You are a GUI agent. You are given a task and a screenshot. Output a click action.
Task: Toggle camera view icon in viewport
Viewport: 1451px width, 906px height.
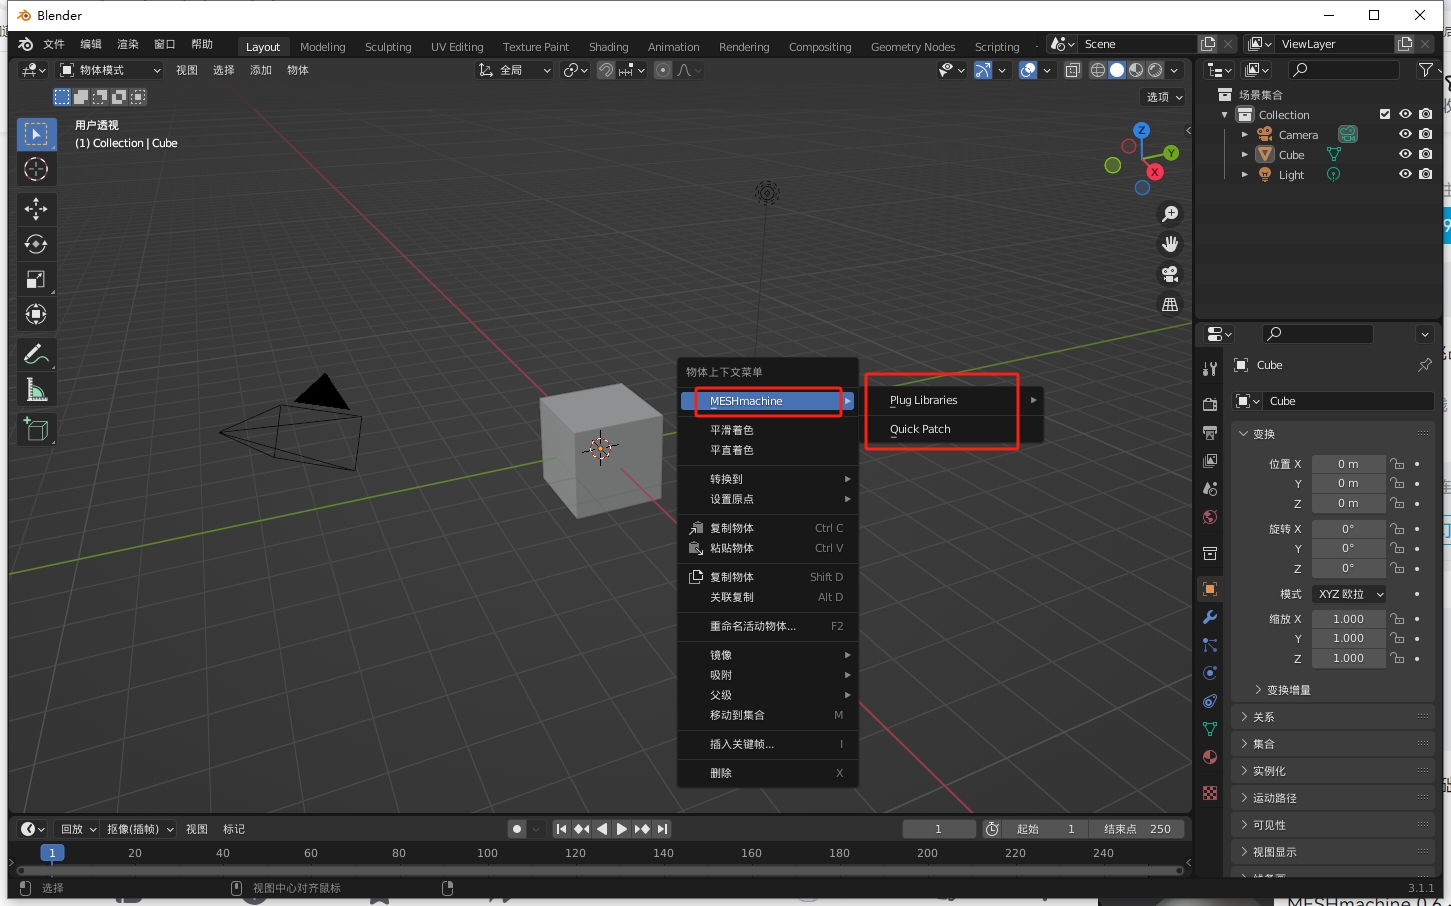tap(1170, 274)
